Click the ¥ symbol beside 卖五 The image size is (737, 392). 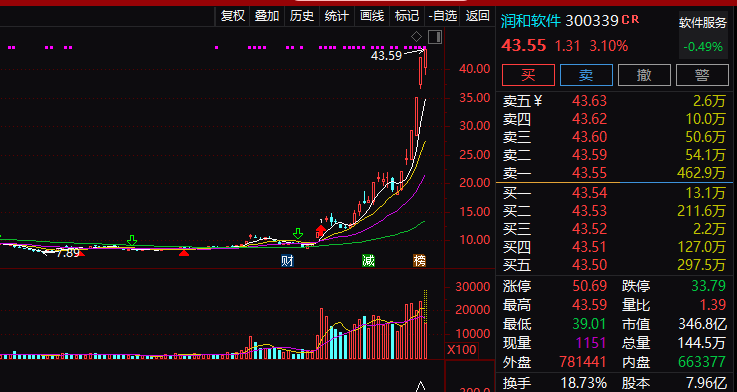[539, 100]
